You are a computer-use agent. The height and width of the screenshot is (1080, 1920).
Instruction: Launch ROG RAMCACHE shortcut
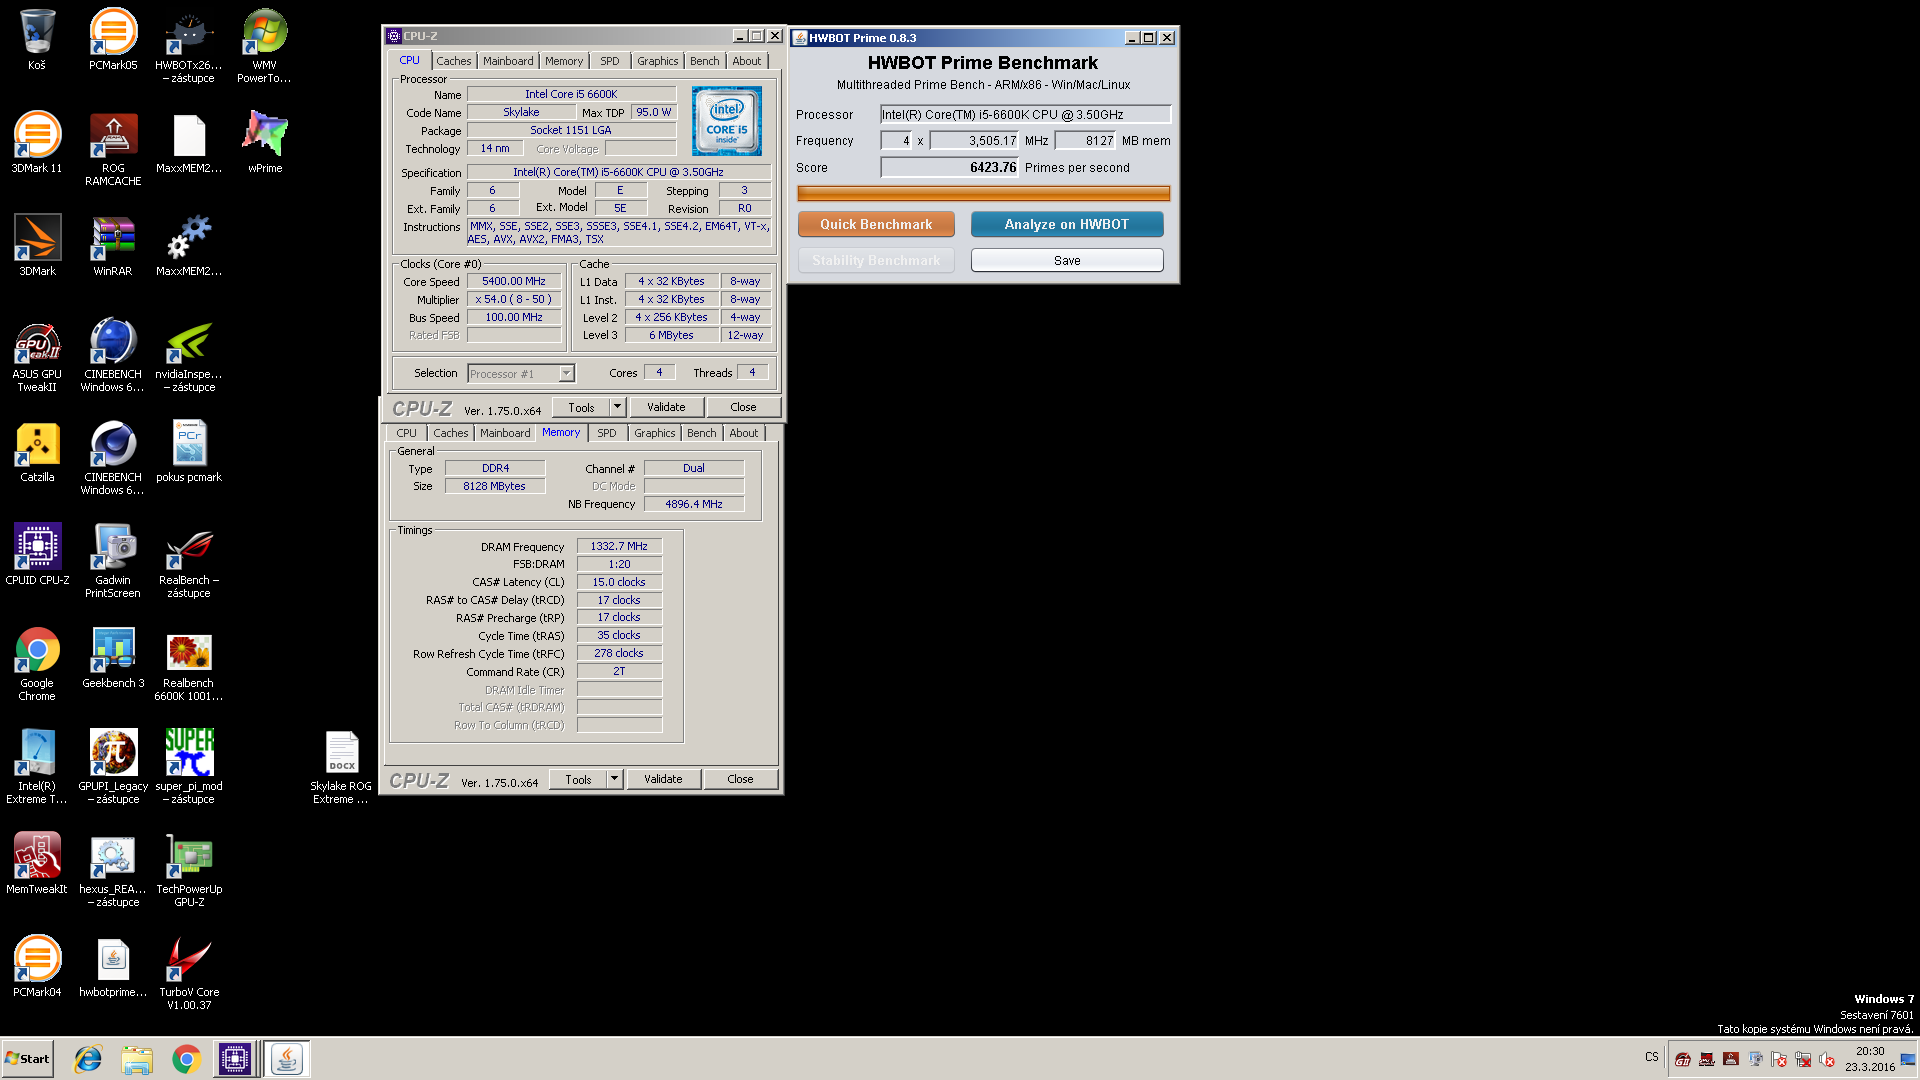click(113, 149)
